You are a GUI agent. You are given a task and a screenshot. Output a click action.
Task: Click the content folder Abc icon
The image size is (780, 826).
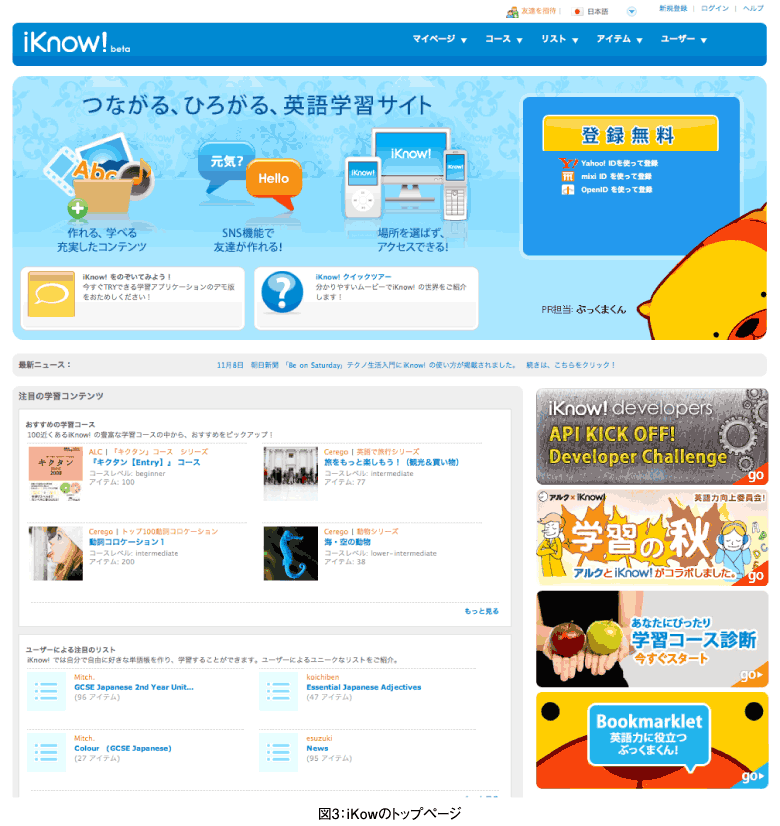[x=98, y=176]
